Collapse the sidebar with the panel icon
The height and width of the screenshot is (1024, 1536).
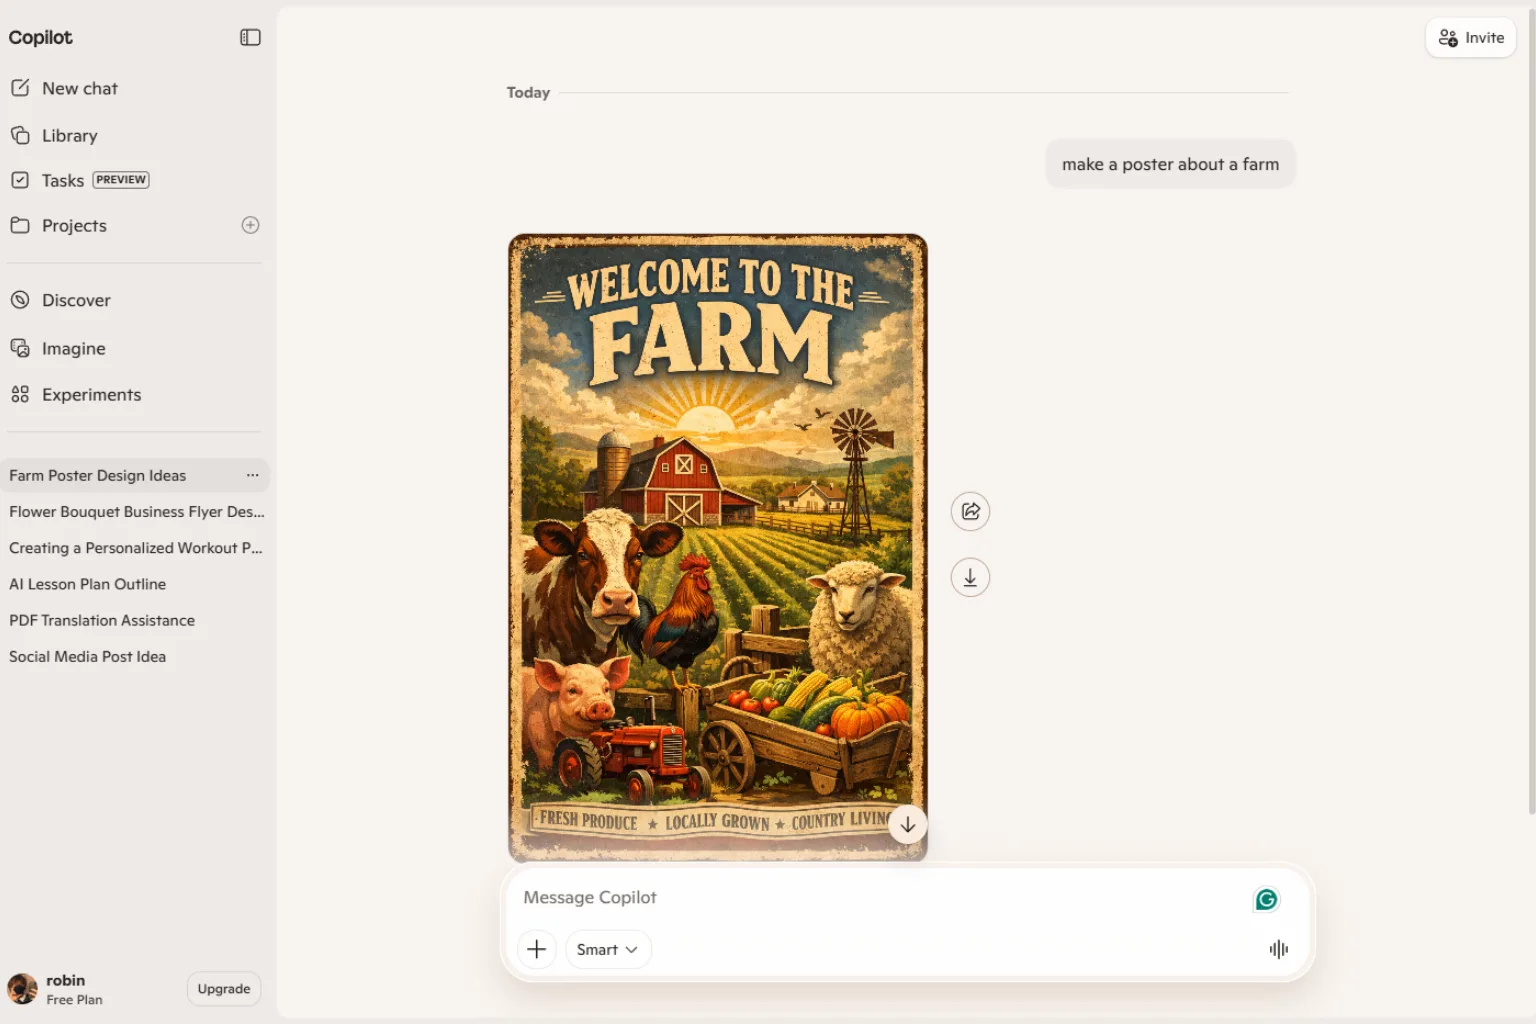click(x=250, y=37)
